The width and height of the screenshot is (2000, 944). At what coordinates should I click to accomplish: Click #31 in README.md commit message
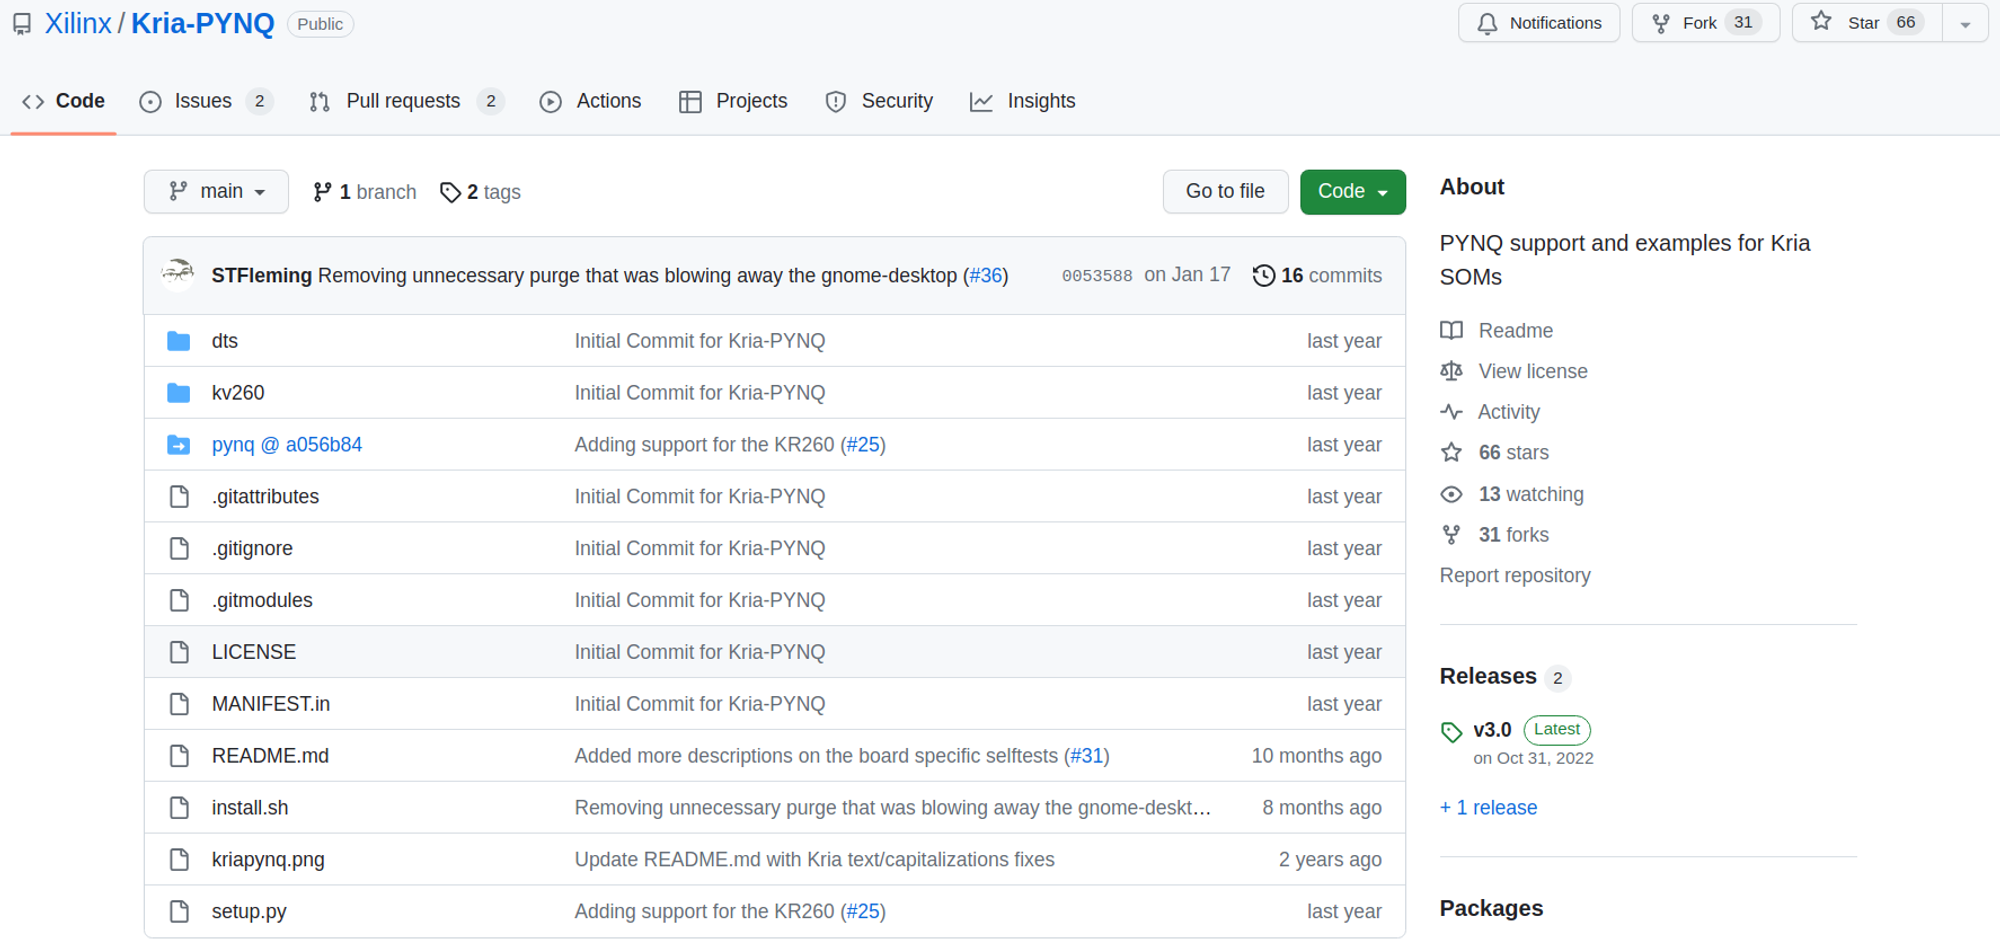pos(1087,757)
